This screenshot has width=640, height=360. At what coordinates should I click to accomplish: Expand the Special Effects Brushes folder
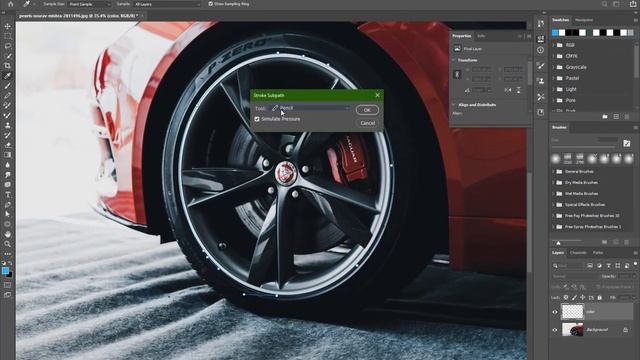click(554, 204)
